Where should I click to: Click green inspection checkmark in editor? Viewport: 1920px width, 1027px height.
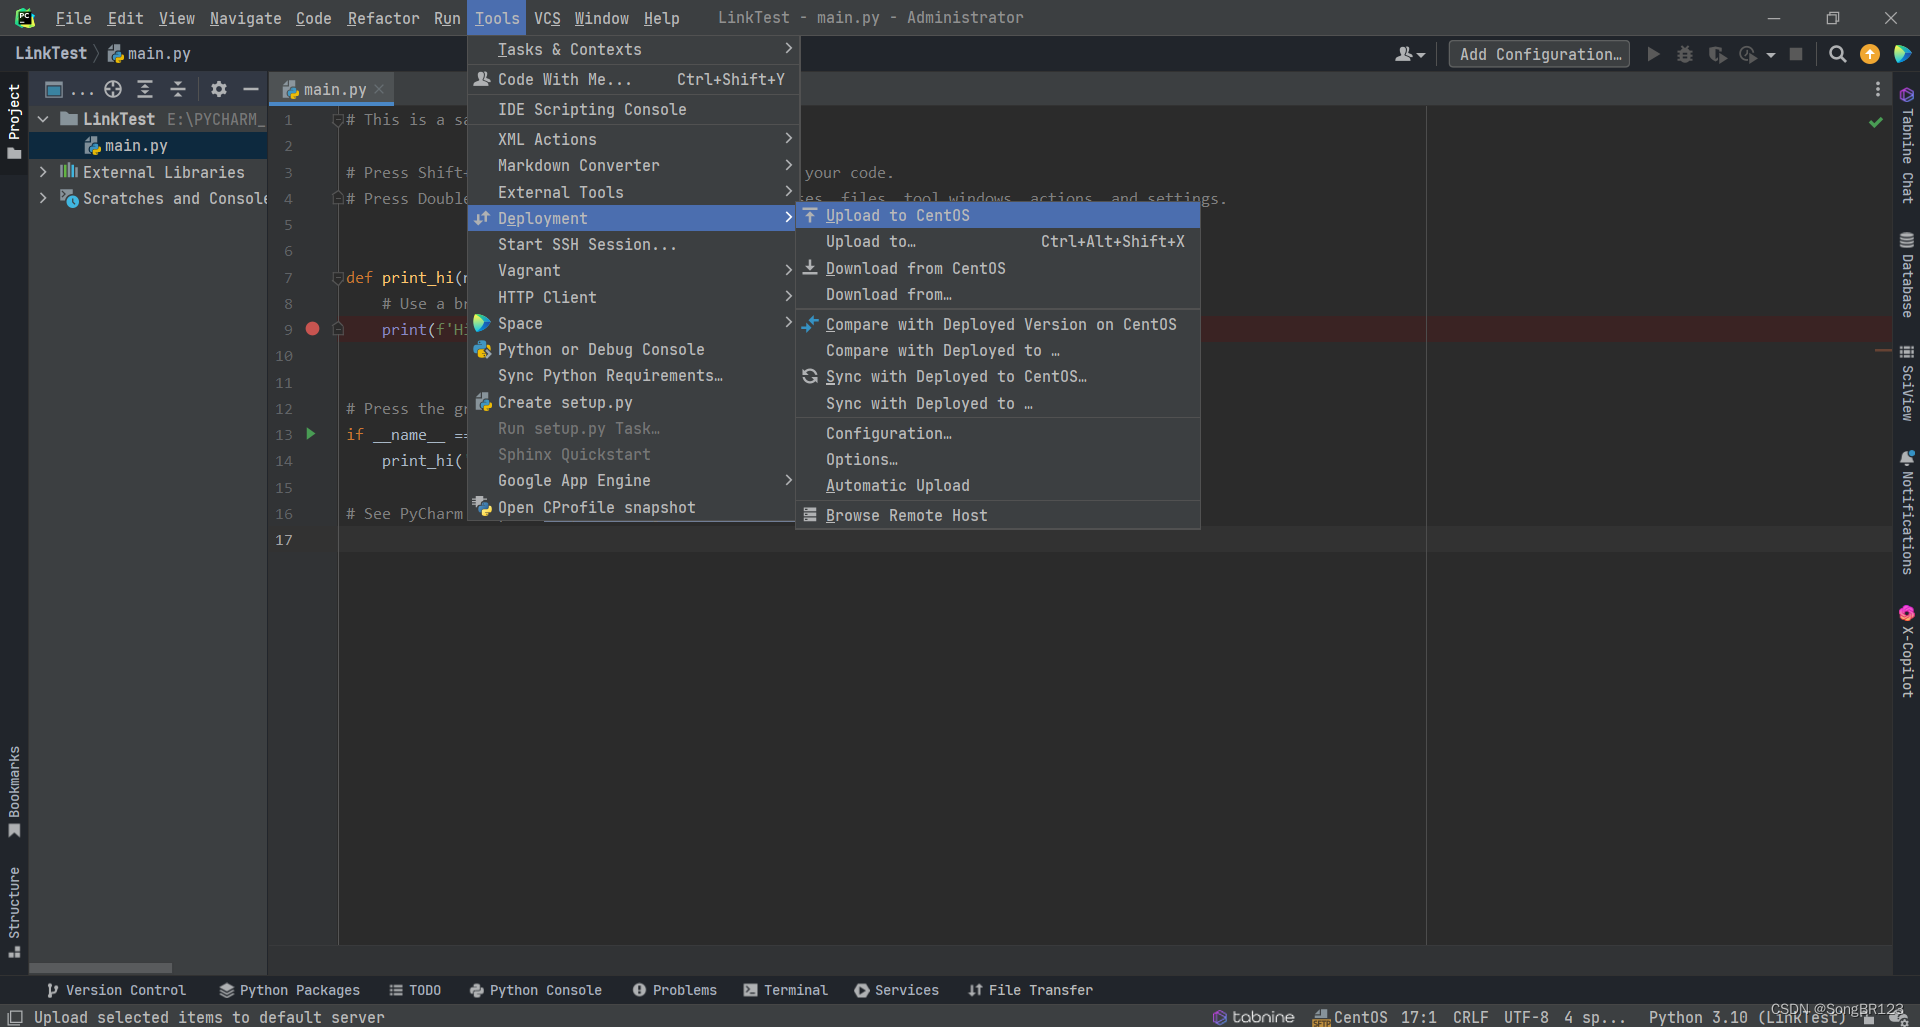coord(1875,122)
